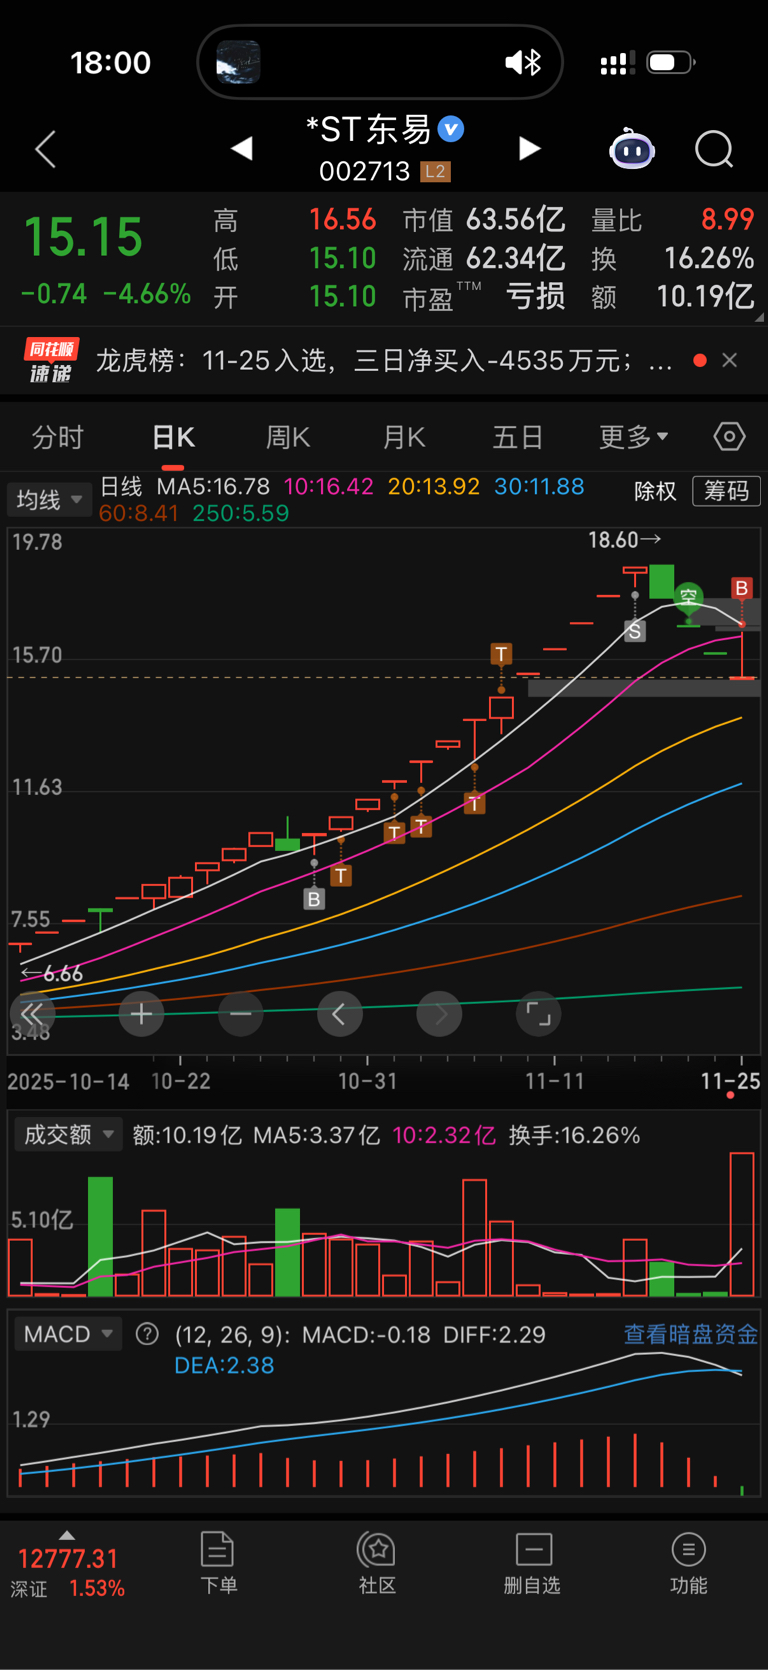Tap the red dot in news banner

pyautogui.click(x=700, y=360)
